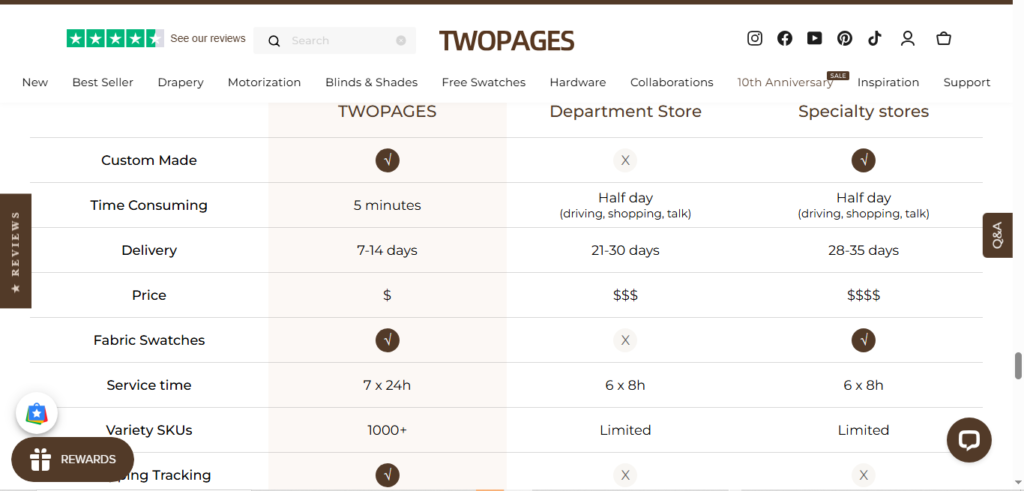Click the search magnifier icon
Image resolution: width=1024 pixels, height=491 pixels.
[x=274, y=41]
